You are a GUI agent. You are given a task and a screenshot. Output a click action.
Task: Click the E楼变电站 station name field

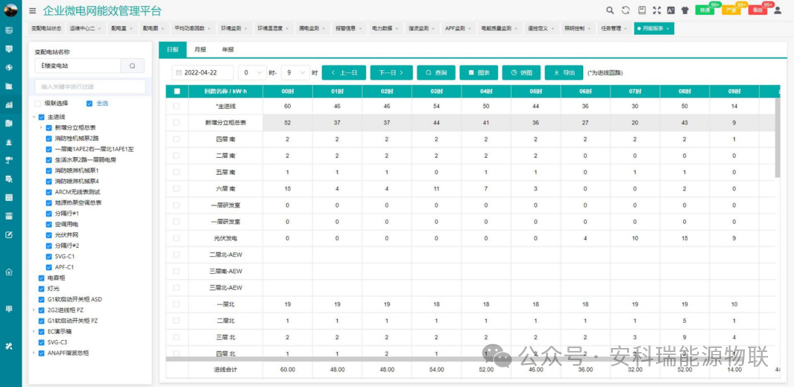click(77, 66)
